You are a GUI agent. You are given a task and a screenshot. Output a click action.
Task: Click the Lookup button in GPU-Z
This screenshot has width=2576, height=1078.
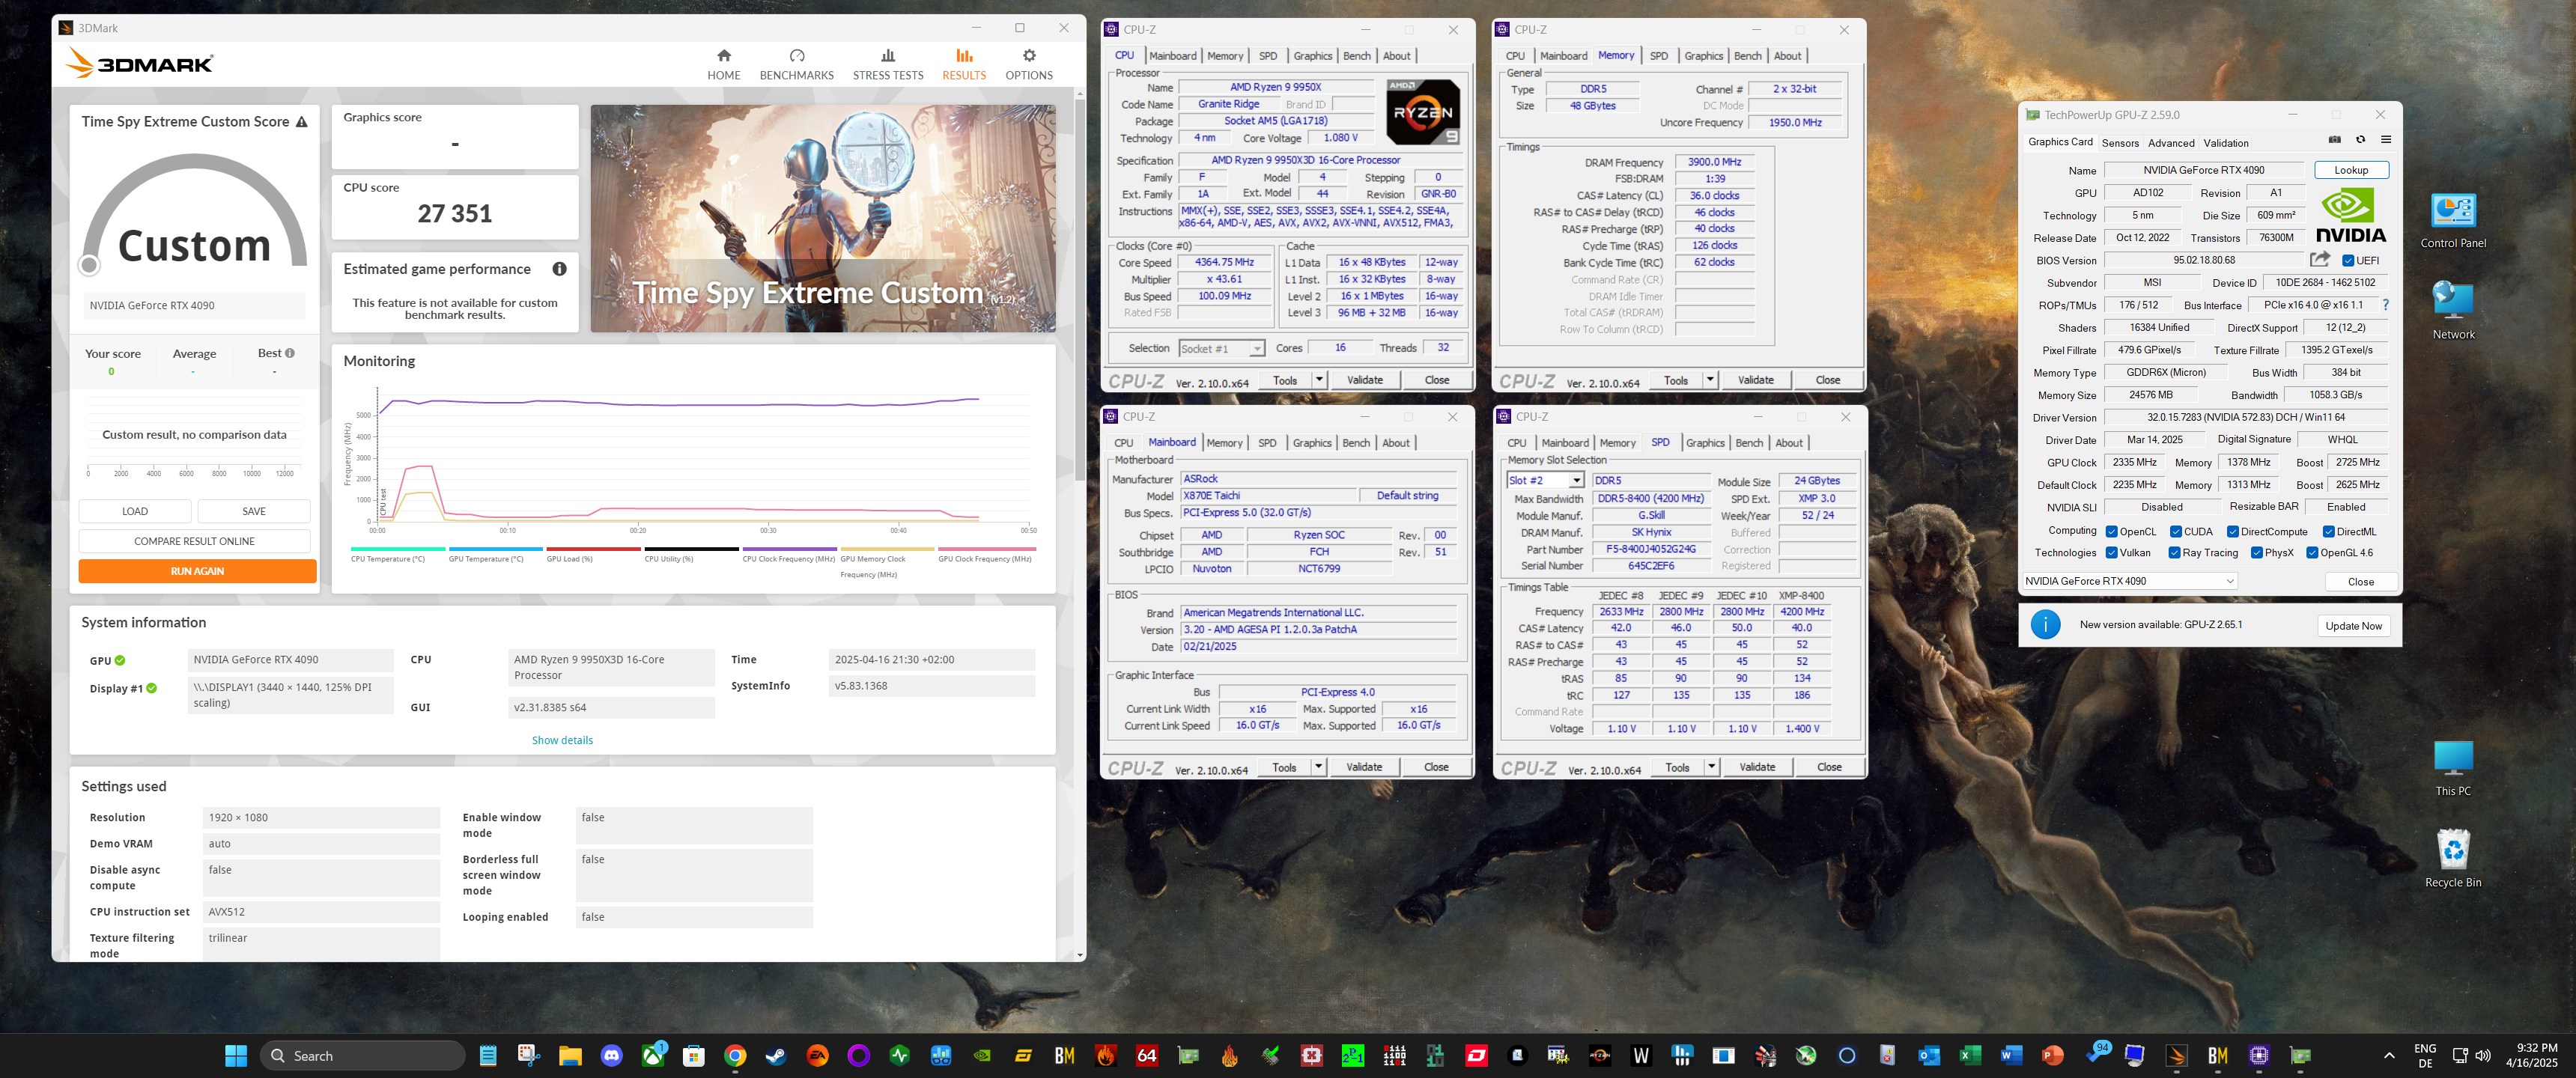[2351, 170]
